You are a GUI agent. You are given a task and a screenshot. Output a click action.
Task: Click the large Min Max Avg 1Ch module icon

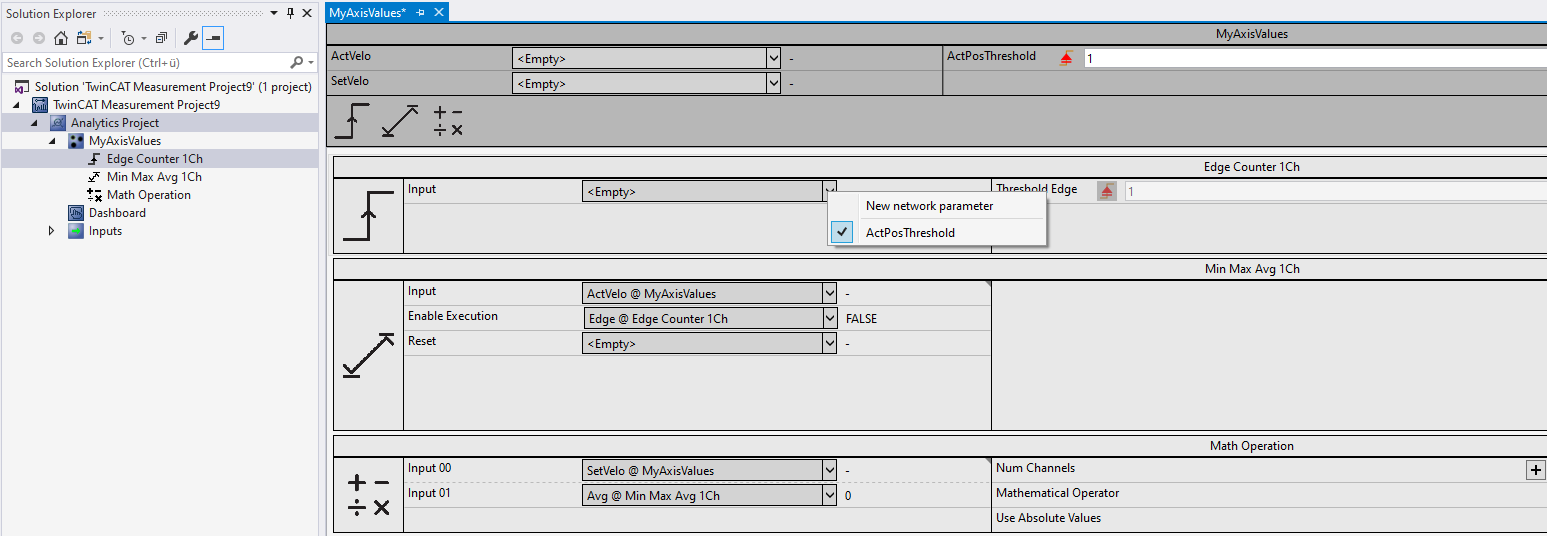coord(368,354)
